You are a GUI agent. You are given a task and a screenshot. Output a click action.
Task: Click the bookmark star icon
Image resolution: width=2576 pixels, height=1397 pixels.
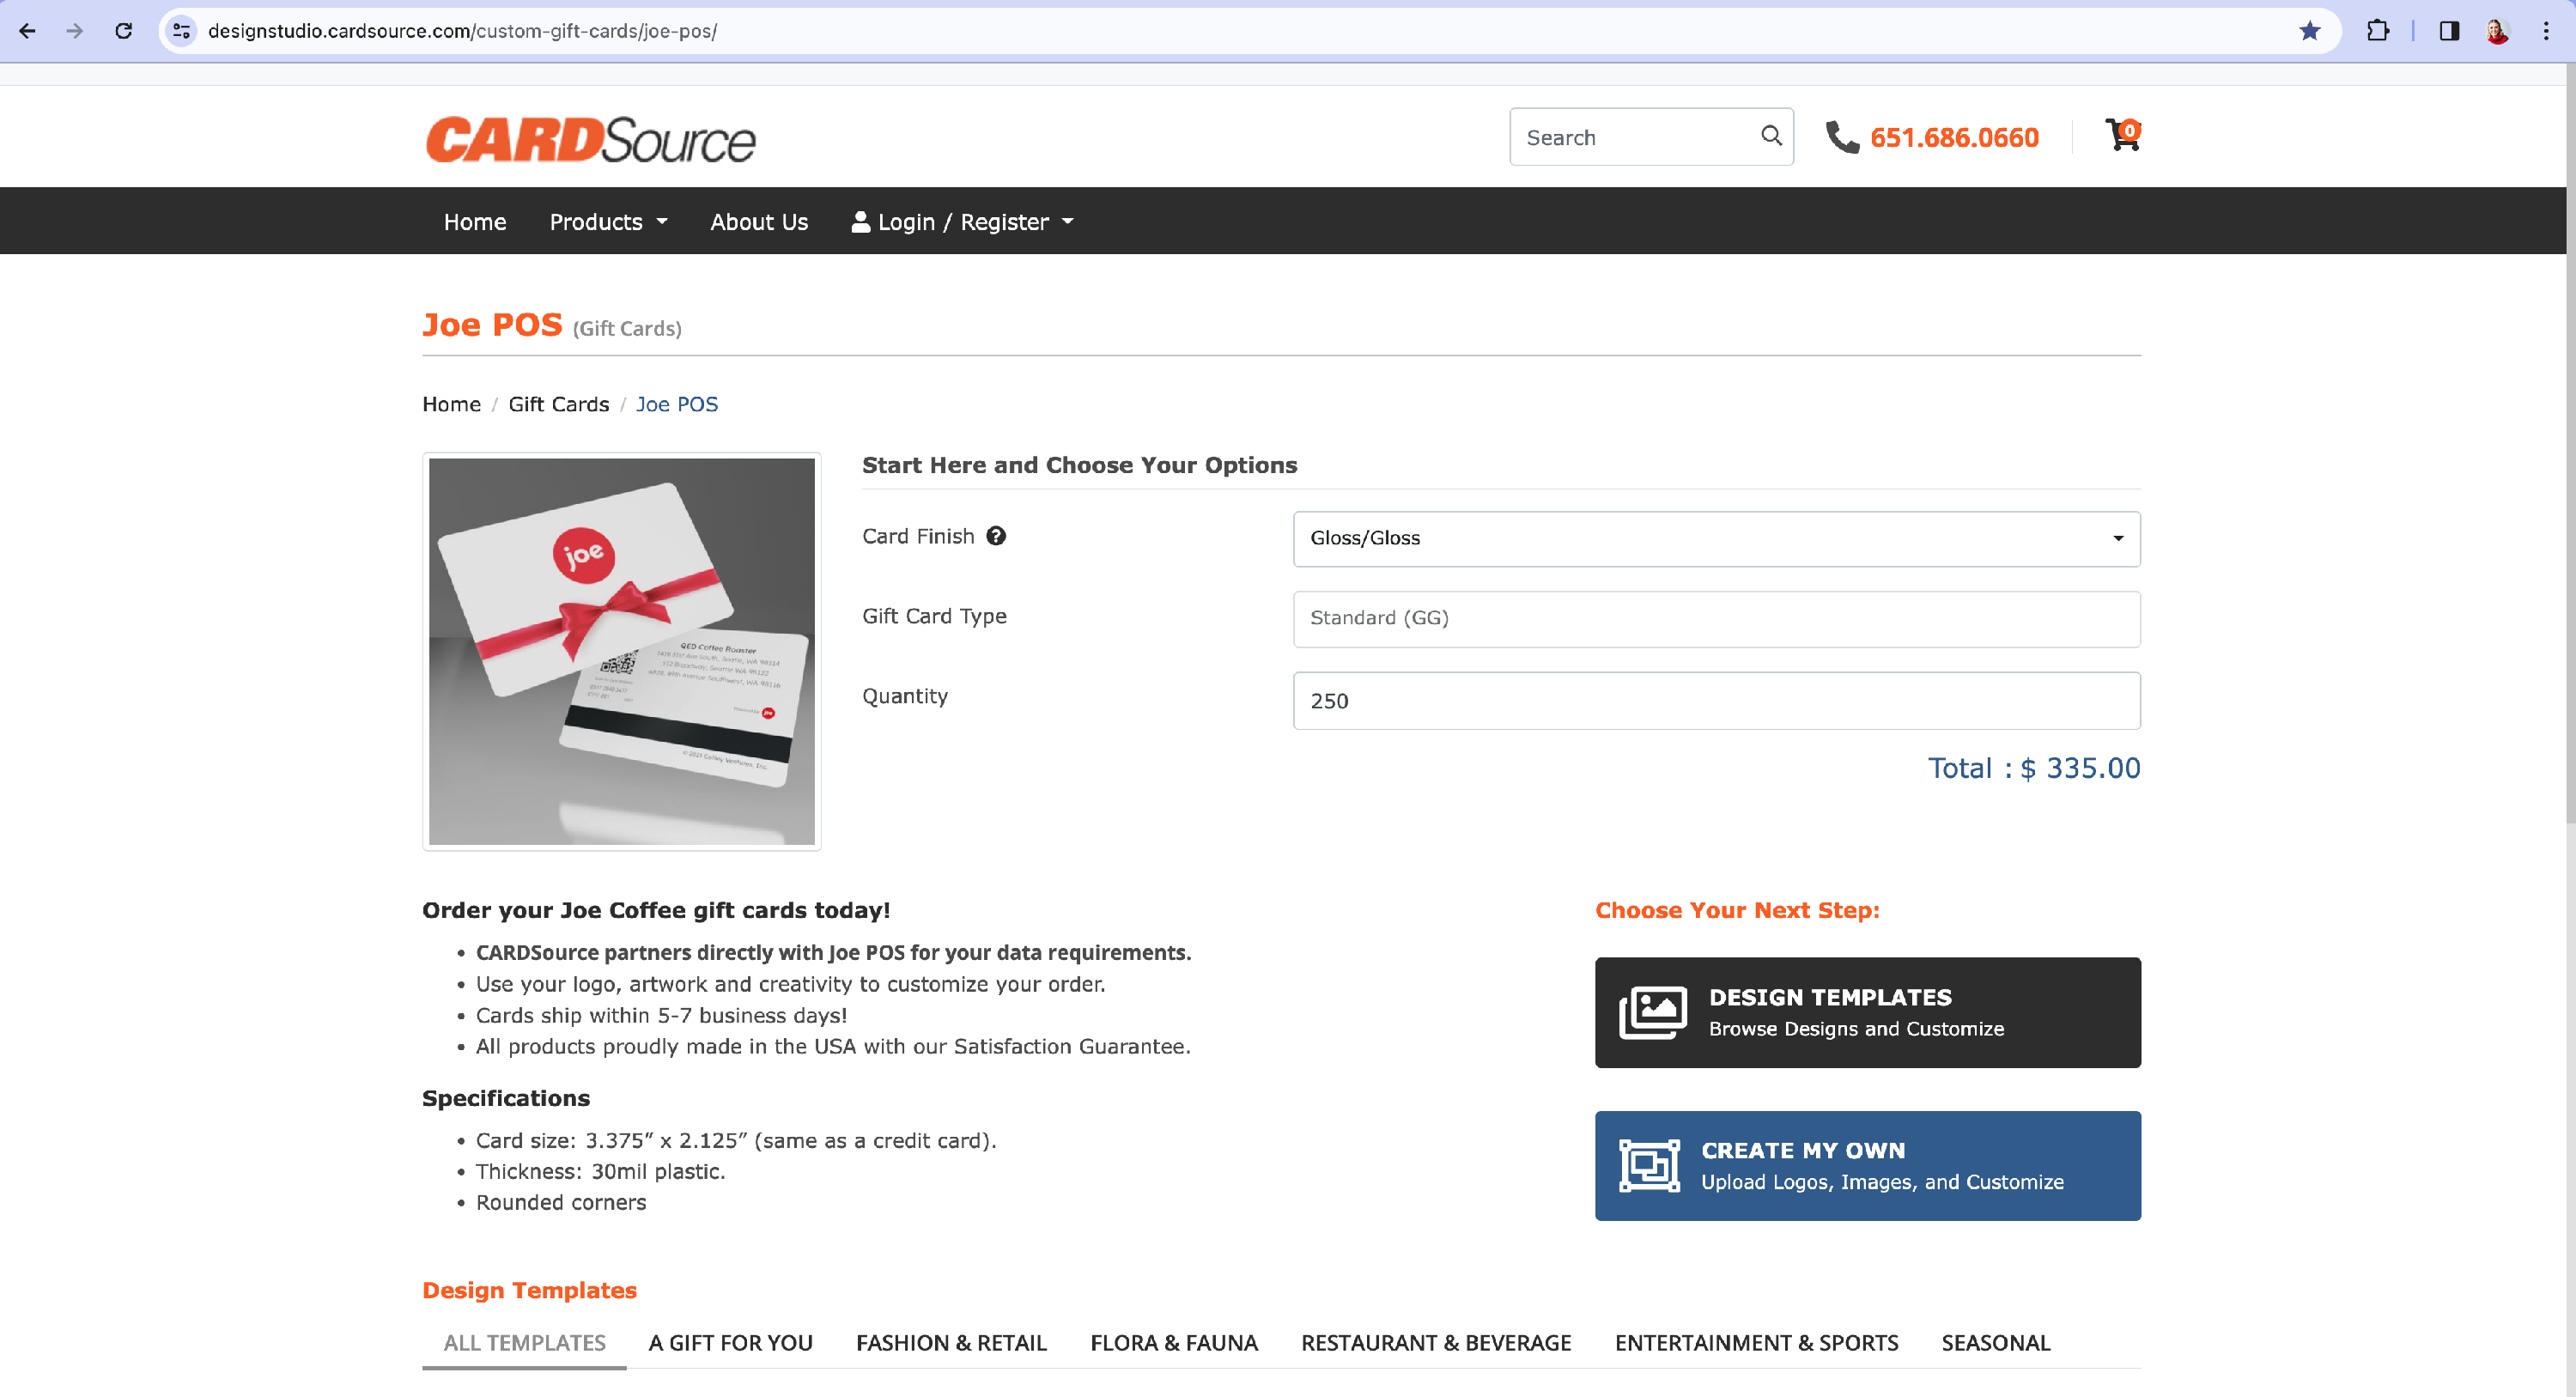coord(2310,31)
